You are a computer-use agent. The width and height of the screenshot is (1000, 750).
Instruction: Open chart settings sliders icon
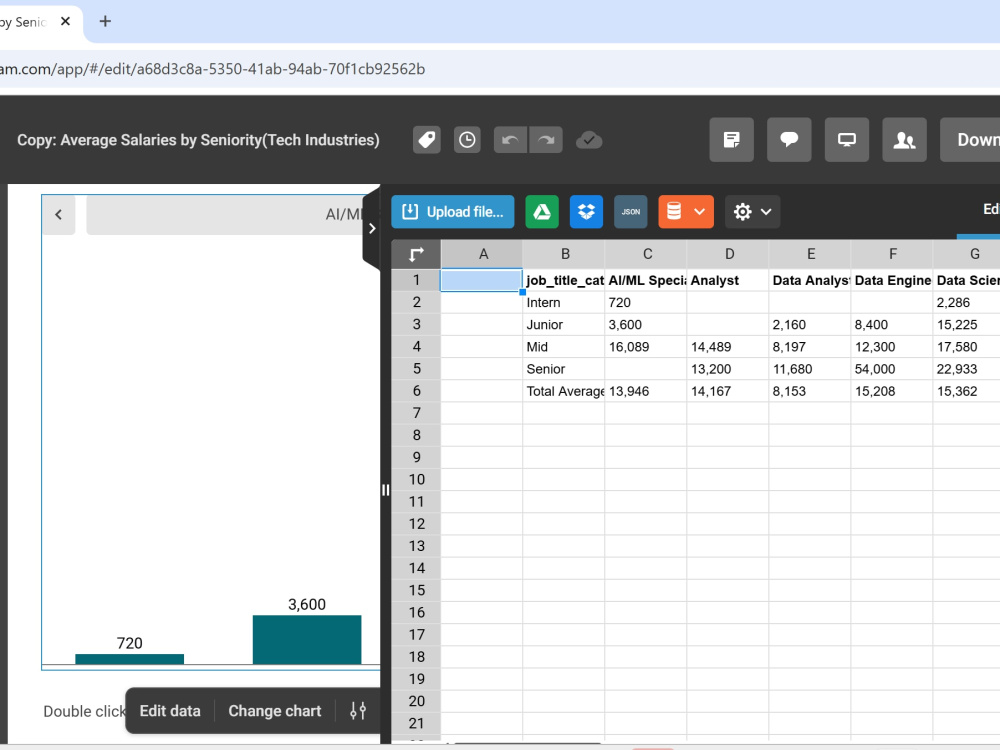point(358,710)
